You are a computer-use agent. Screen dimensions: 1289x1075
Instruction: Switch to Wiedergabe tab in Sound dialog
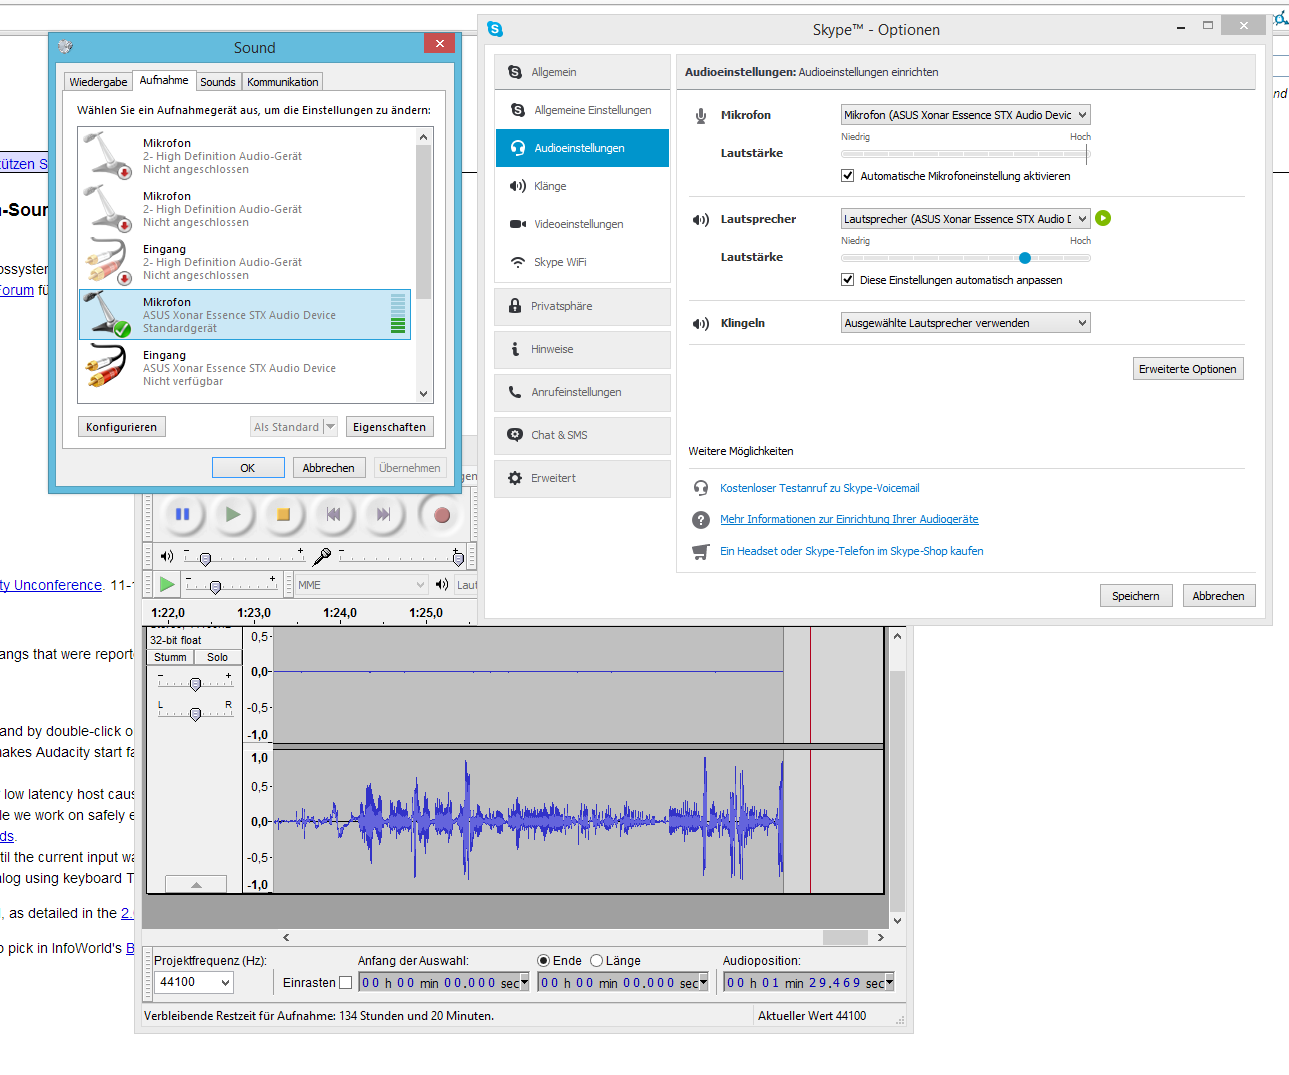[98, 82]
